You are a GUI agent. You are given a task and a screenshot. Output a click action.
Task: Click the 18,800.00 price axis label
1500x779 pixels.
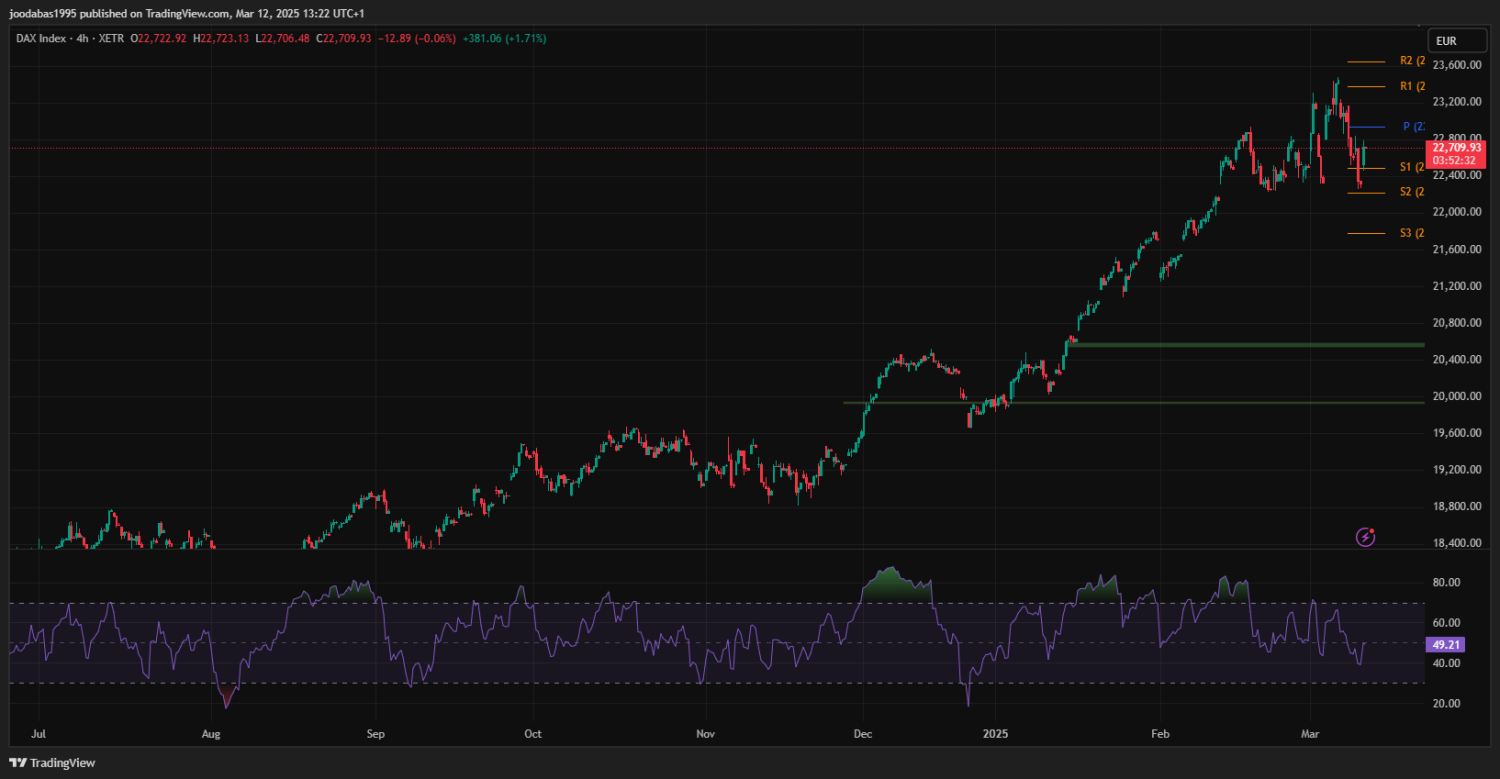[1456, 506]
